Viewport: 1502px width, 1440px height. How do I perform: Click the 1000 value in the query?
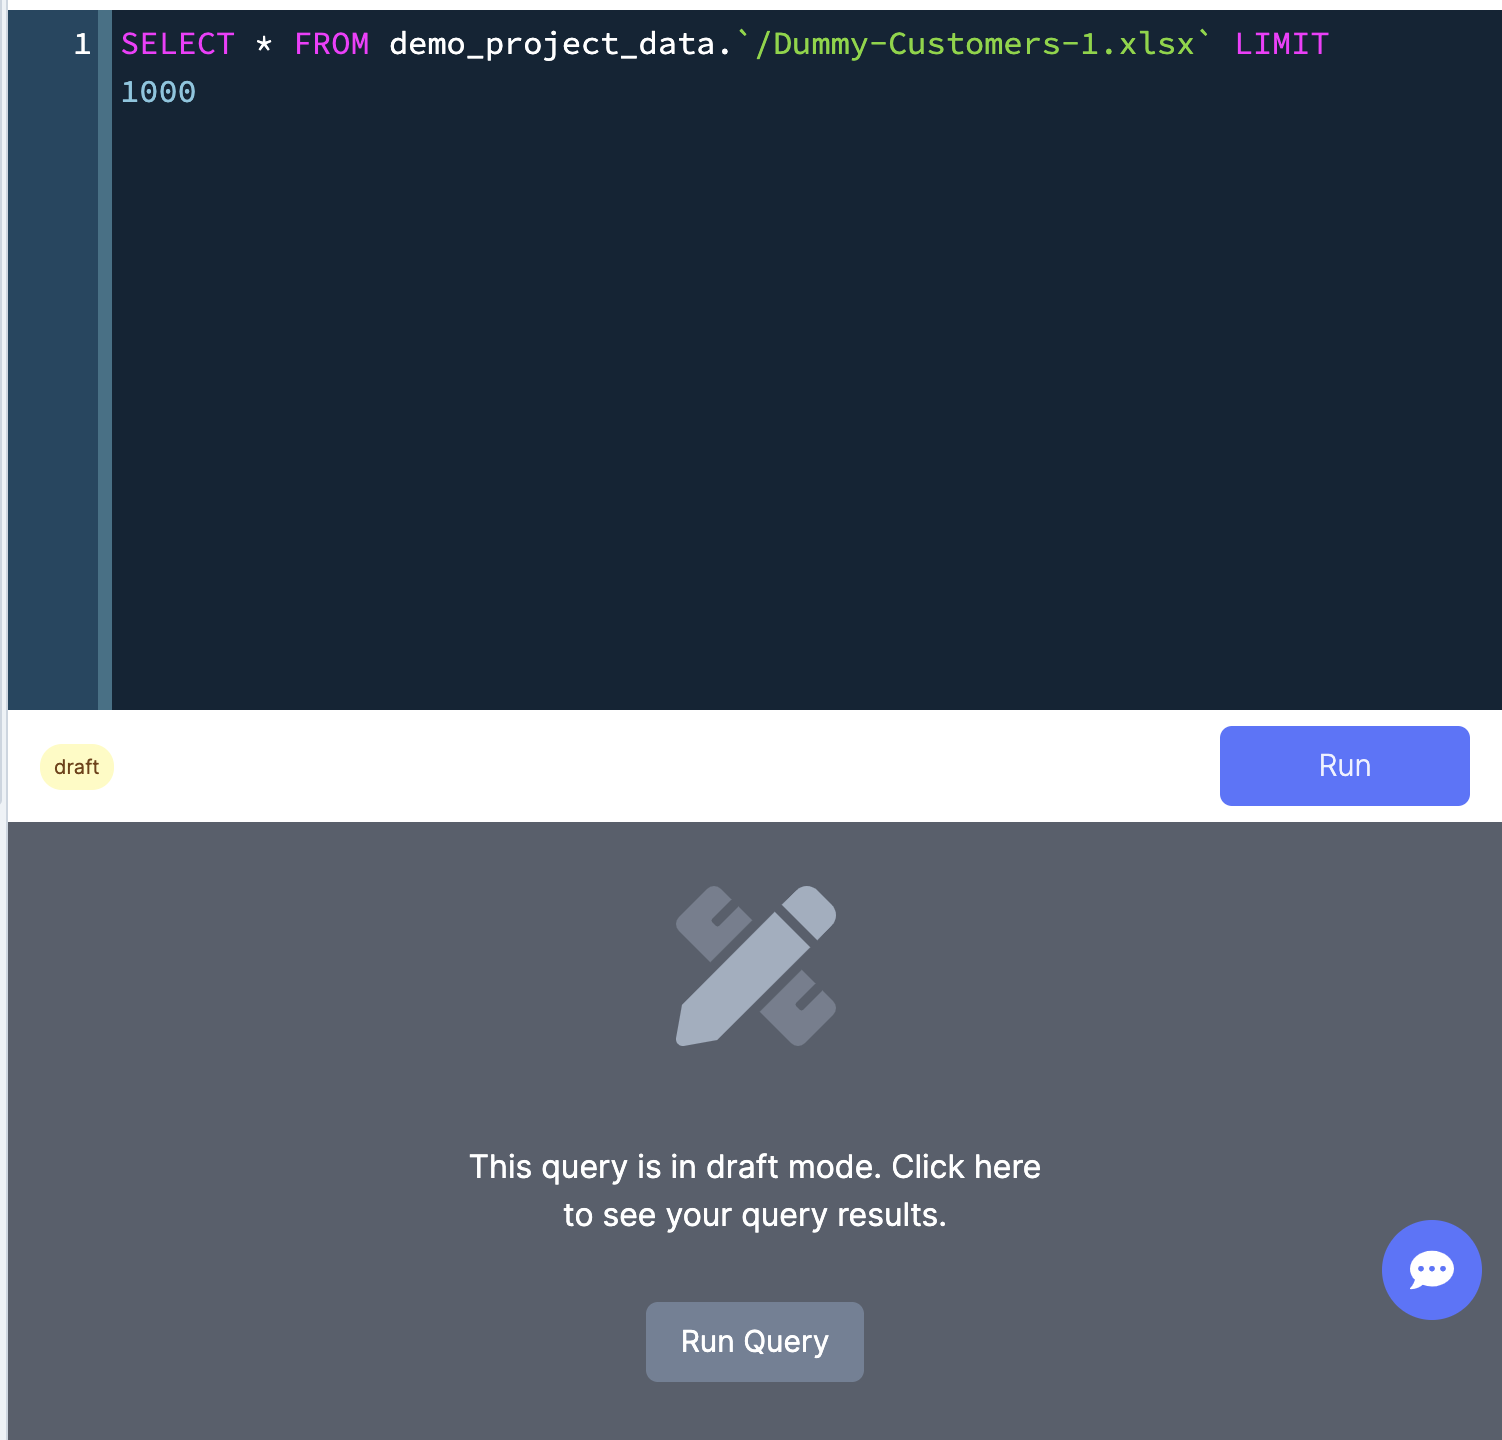click(x=158, y=92)
